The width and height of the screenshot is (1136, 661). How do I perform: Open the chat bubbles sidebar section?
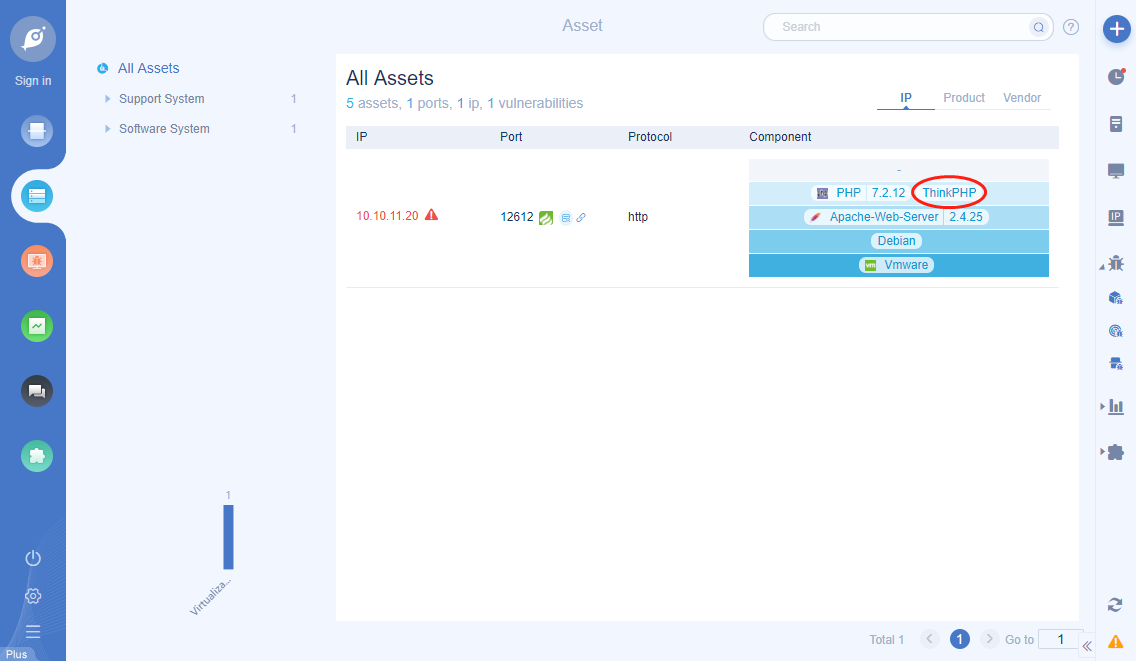point(37,391)
